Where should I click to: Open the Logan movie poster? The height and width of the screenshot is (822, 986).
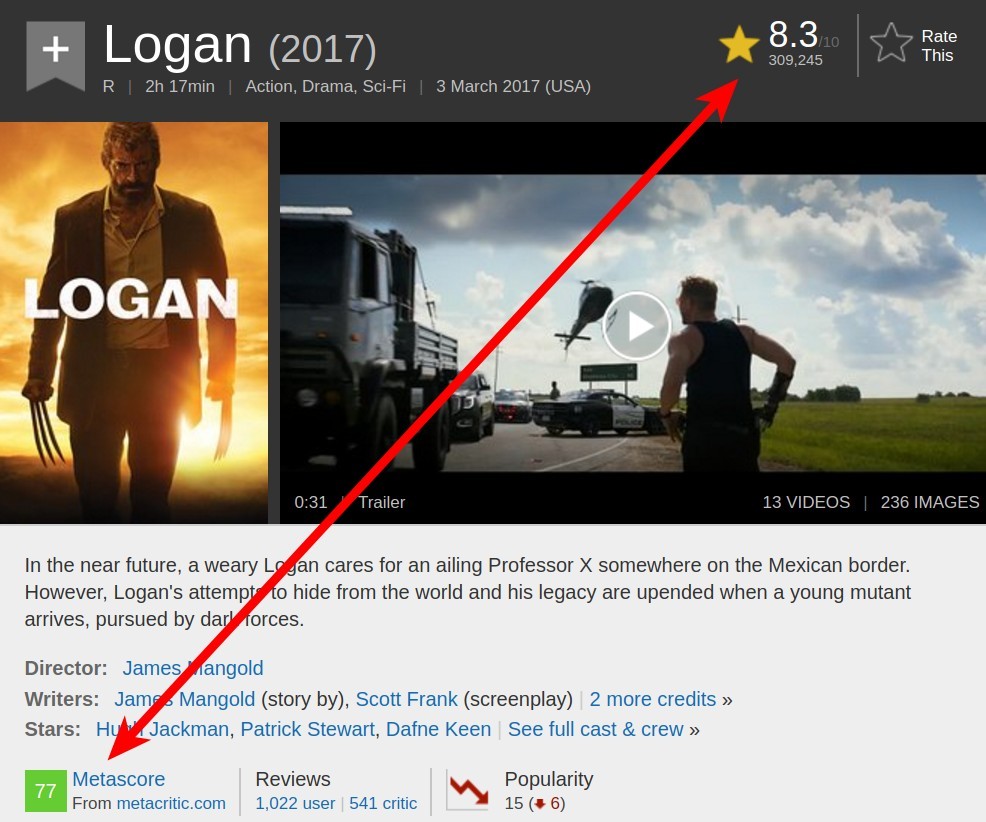pyautogui.click(x=134, y=323)
